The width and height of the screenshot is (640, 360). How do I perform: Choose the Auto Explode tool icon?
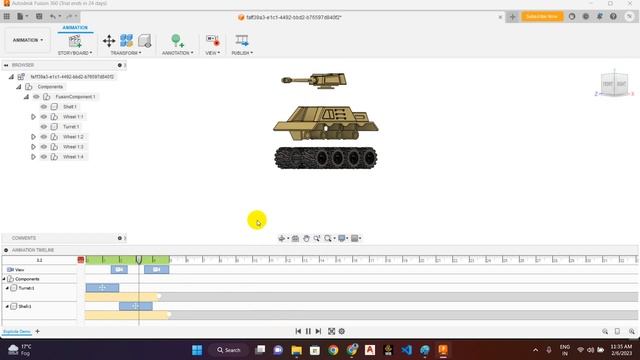(127, 41)
